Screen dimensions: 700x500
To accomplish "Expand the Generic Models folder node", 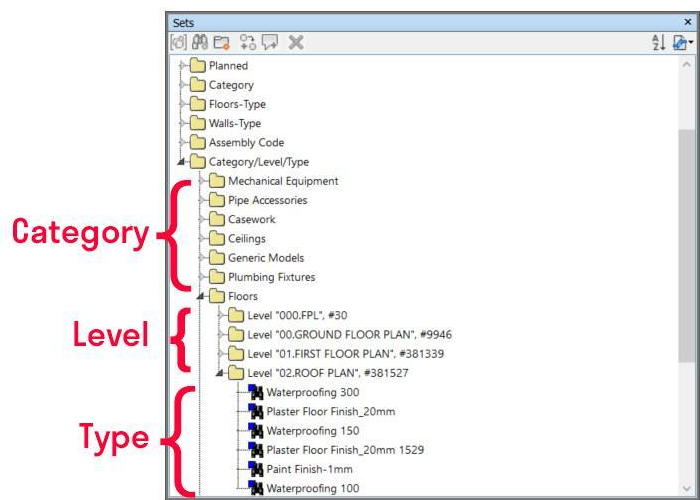I will click(x=201, y=258).
